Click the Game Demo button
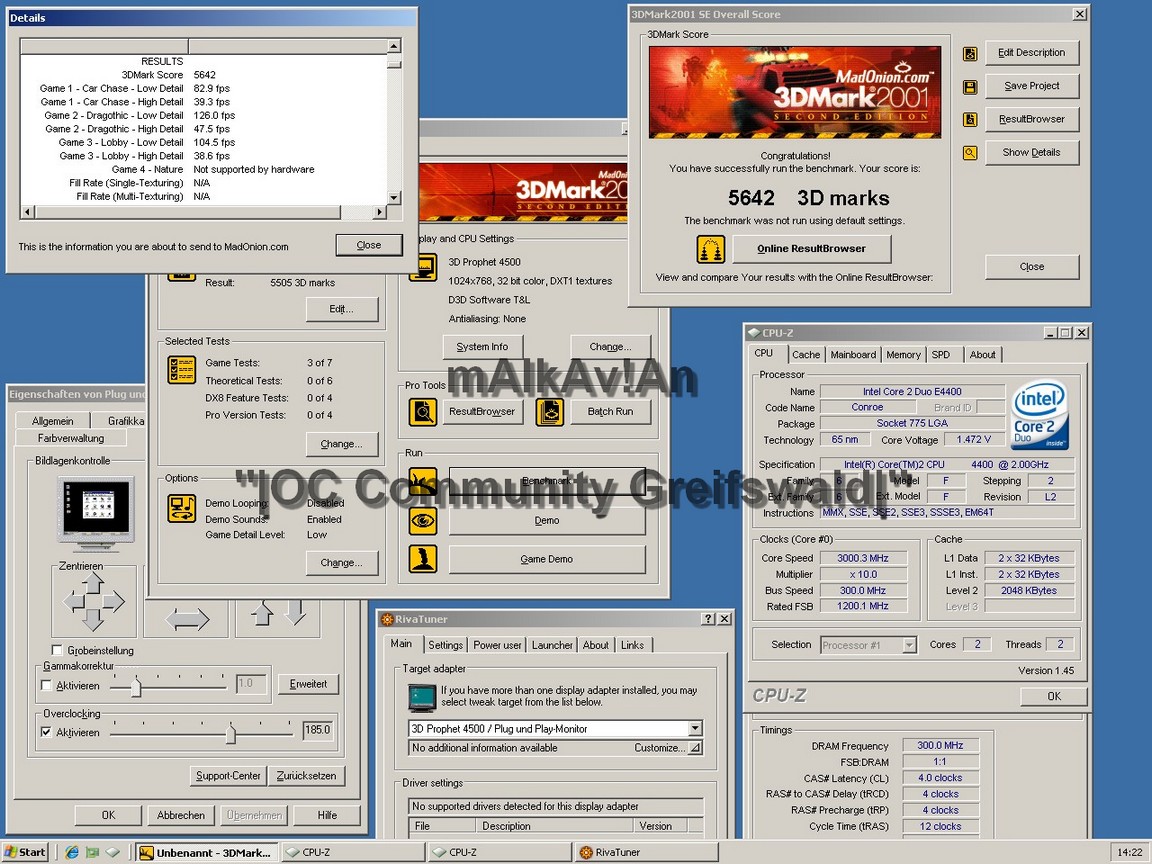The height and width of the screenshot is (864, 1152). pyautogui.click(x=547, y=560)
